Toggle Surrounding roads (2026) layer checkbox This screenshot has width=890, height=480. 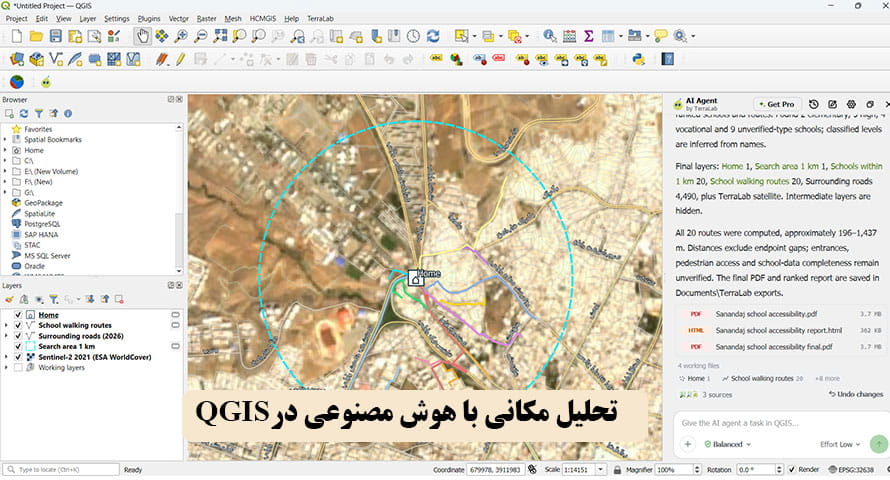[18, 336]
